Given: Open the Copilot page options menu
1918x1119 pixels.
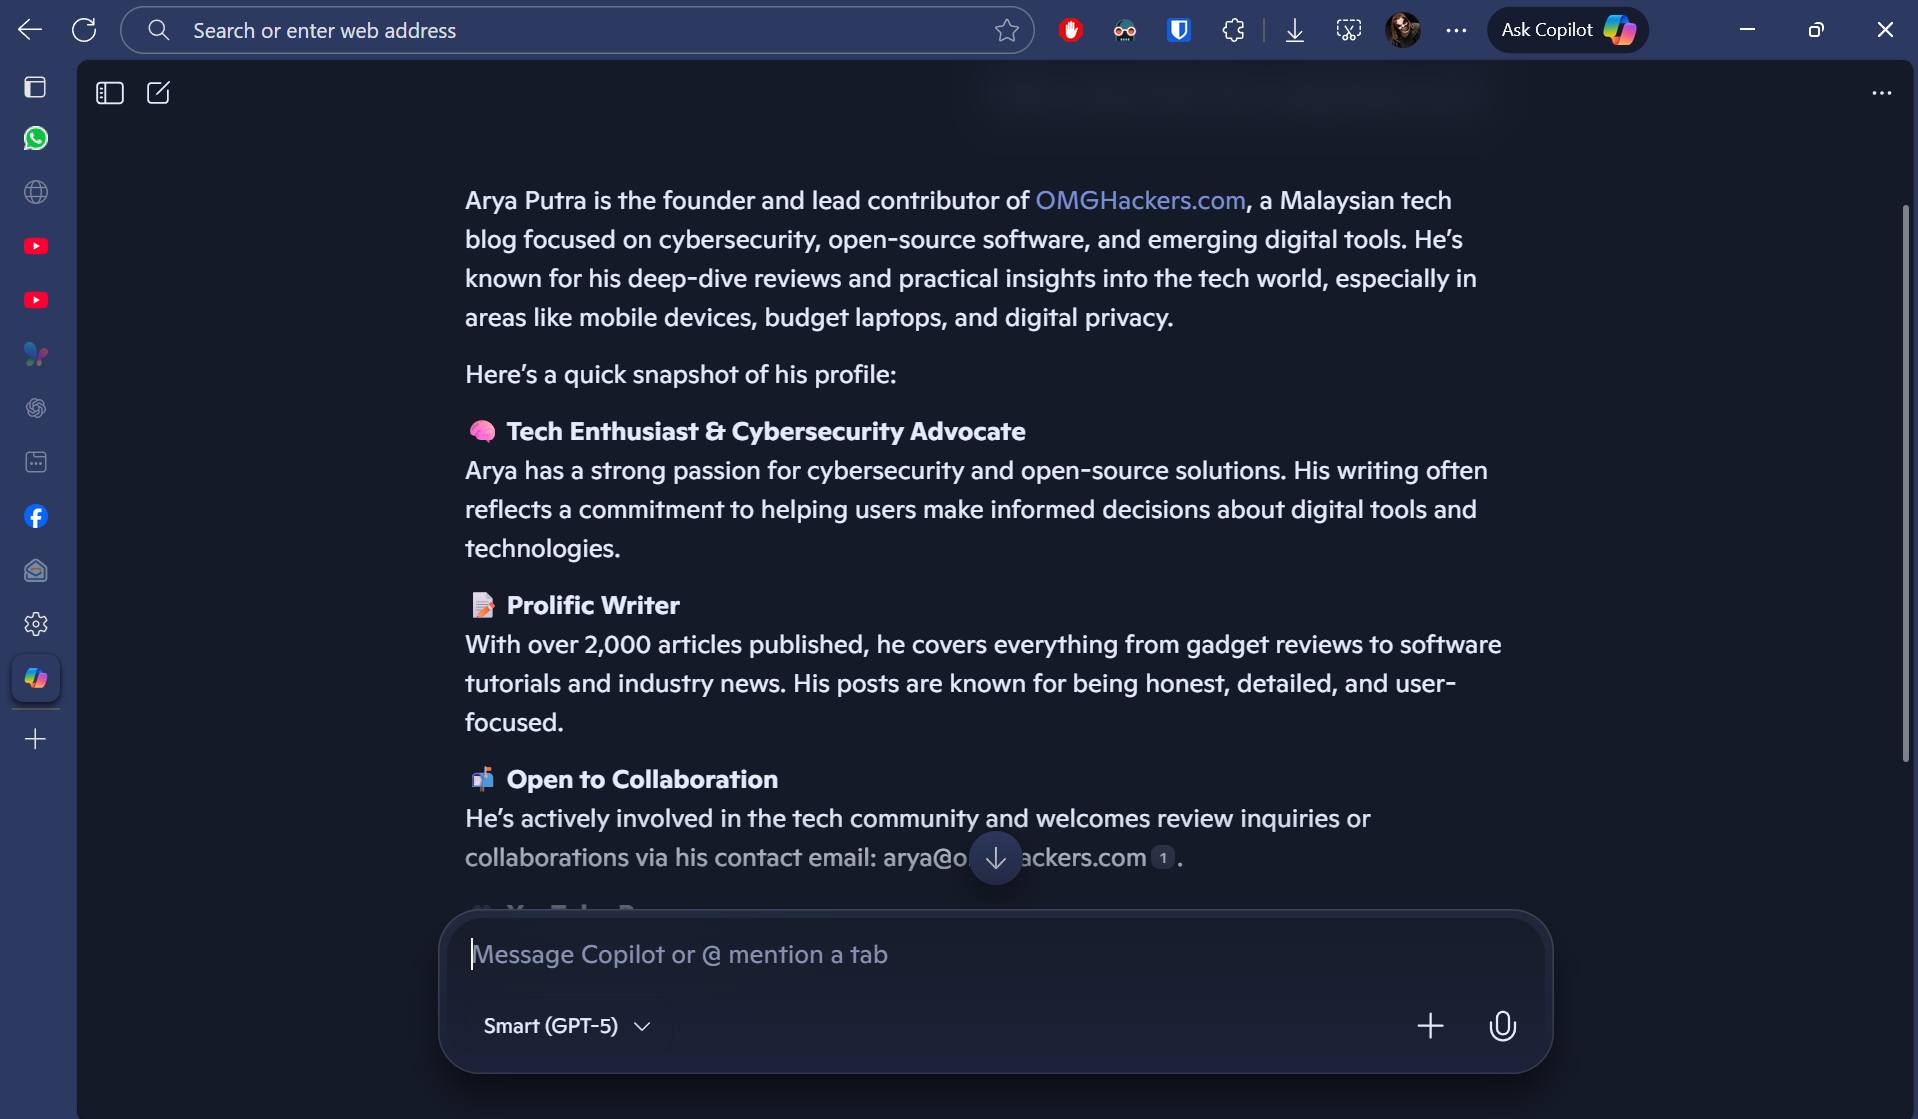Looking at the screenshot, I should pyautogui.click(x=1881, y=93).
